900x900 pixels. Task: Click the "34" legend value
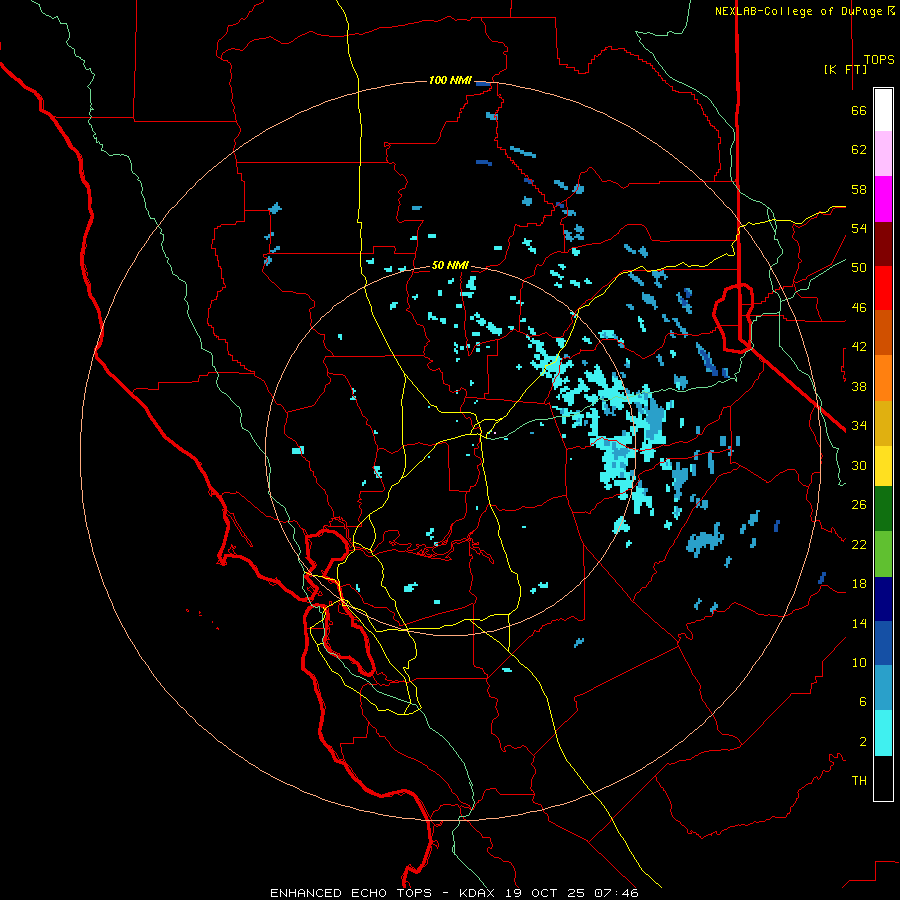859,426
